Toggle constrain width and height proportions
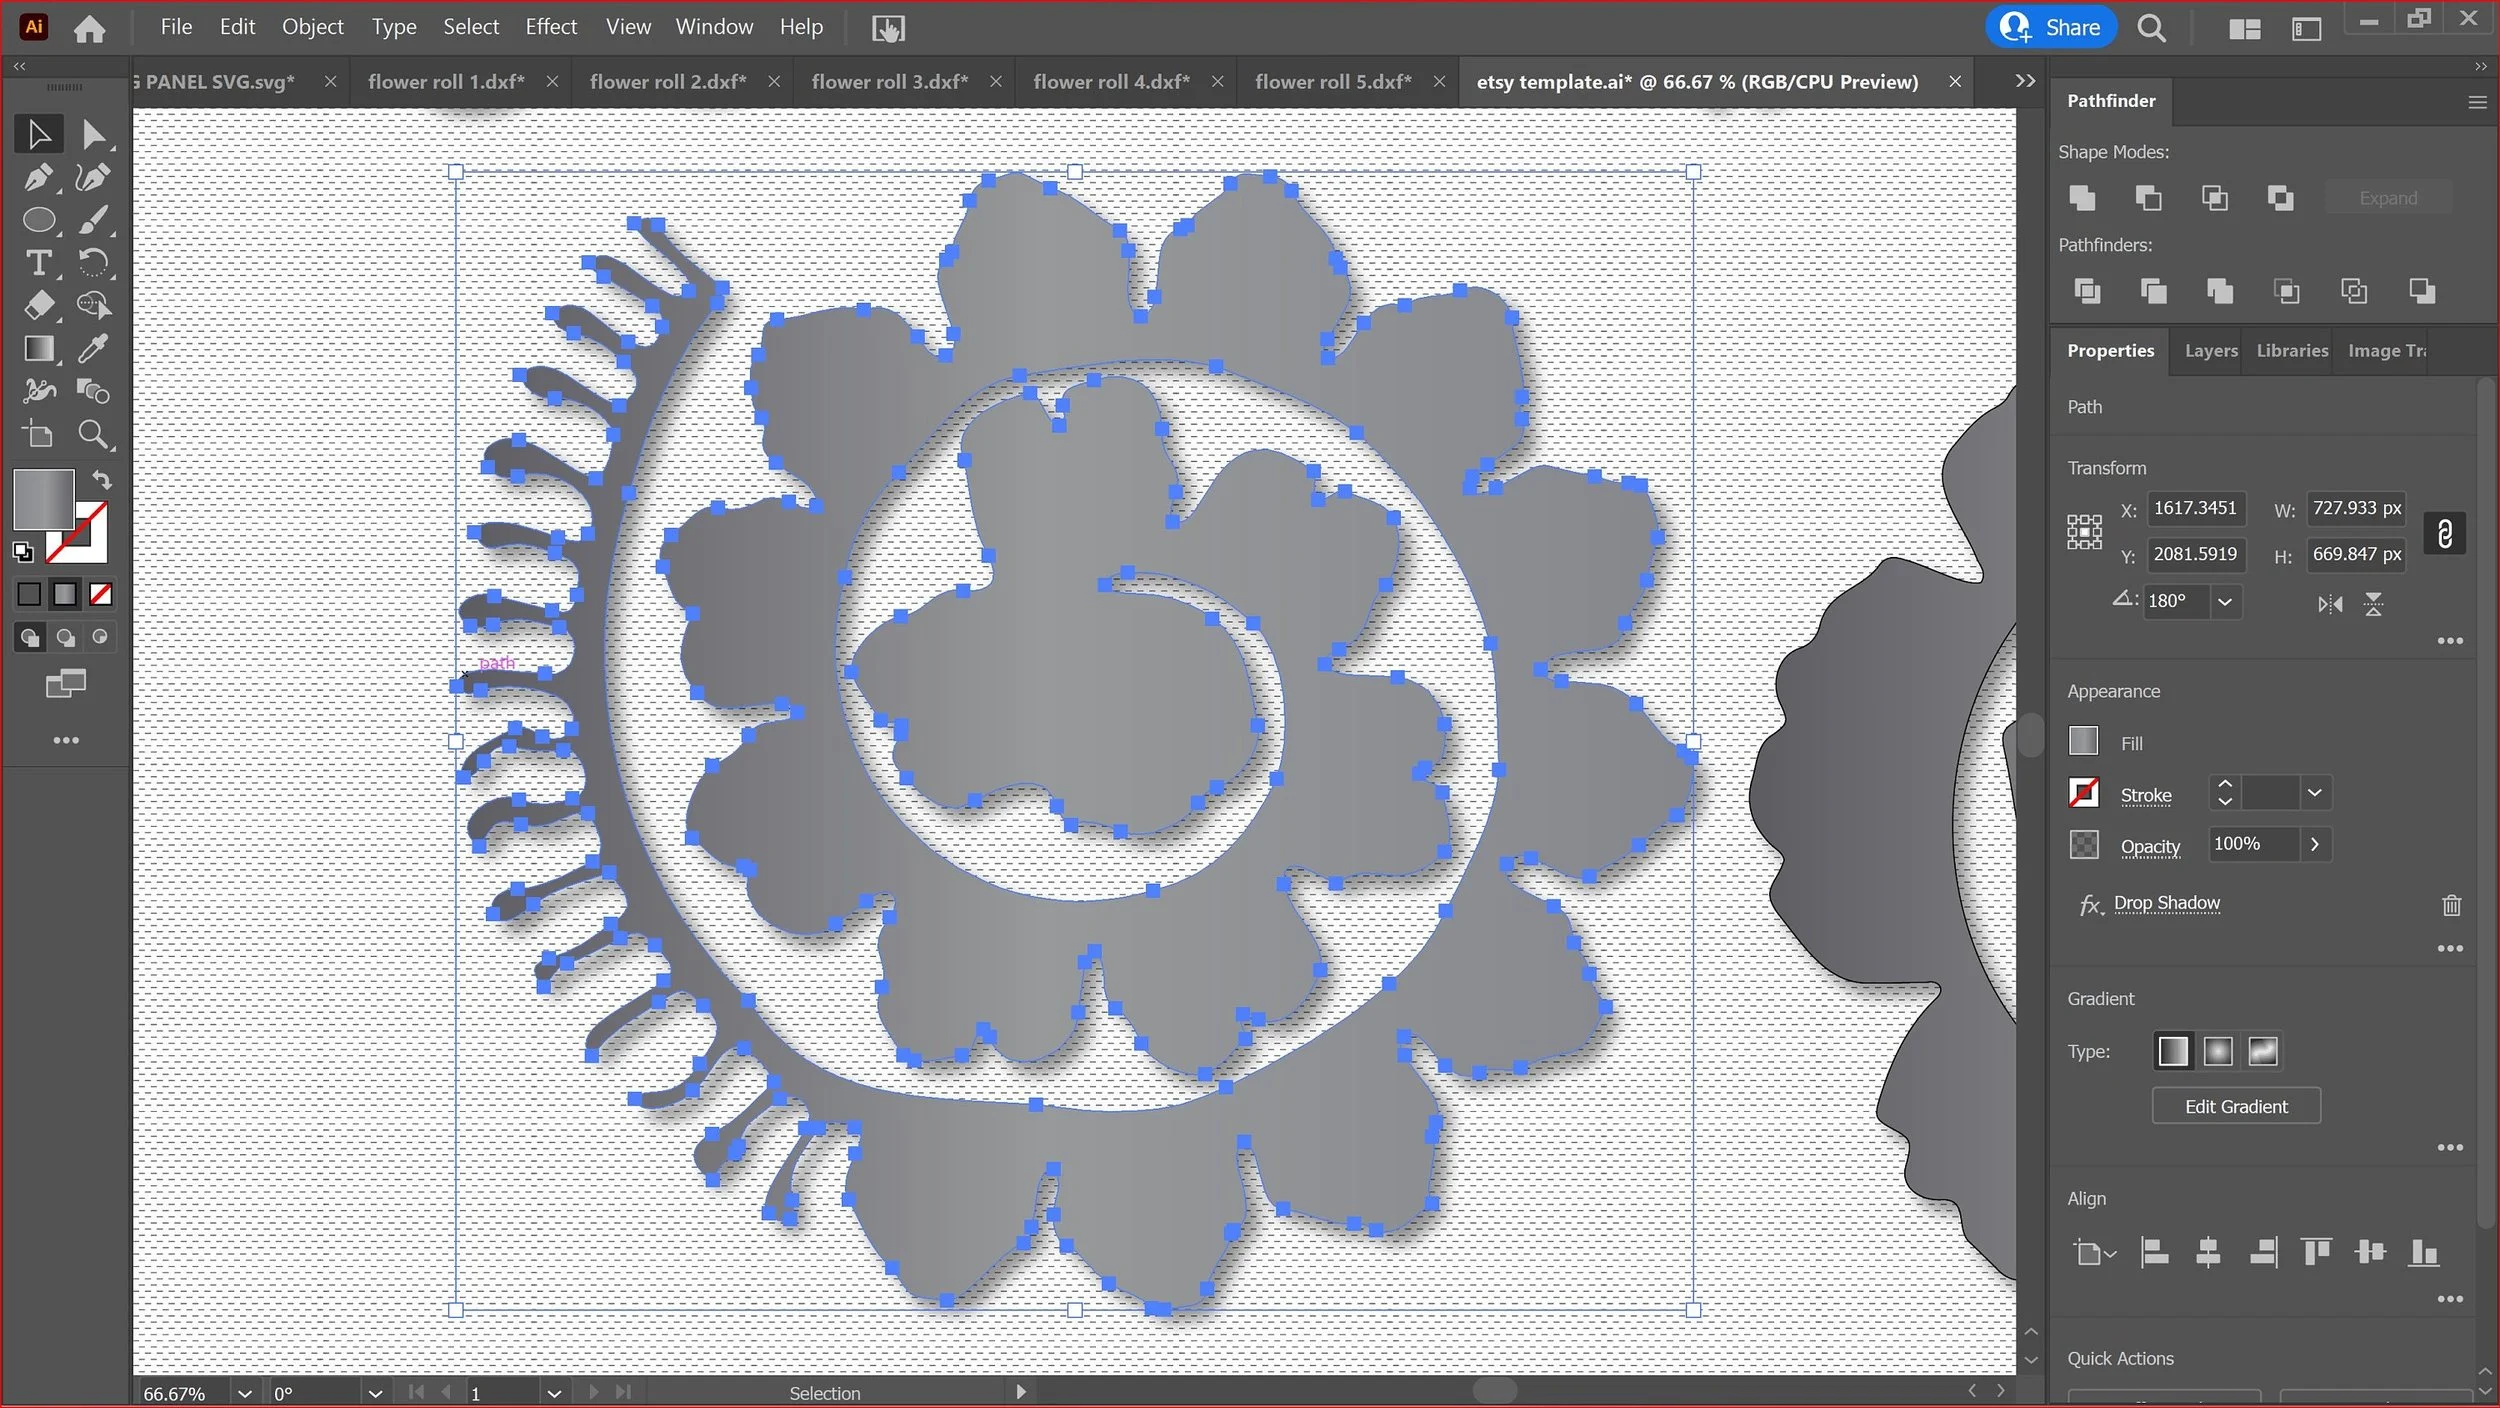 pyautogui.click(x=2444, y=533)
